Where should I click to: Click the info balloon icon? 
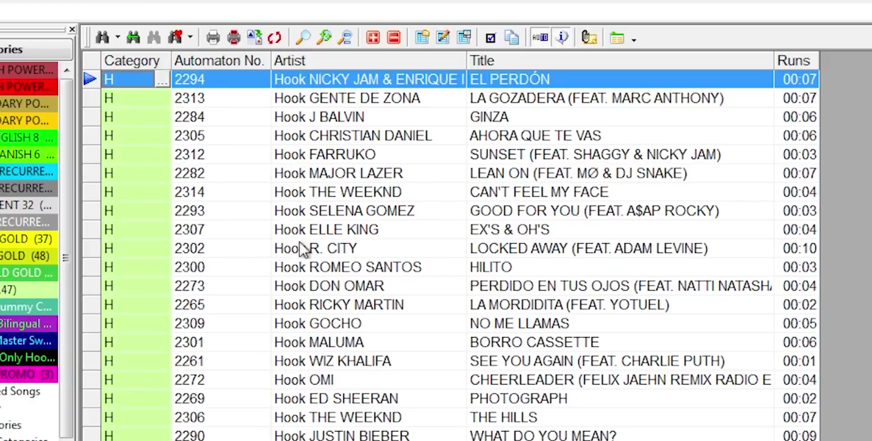[x=562, y=37]
